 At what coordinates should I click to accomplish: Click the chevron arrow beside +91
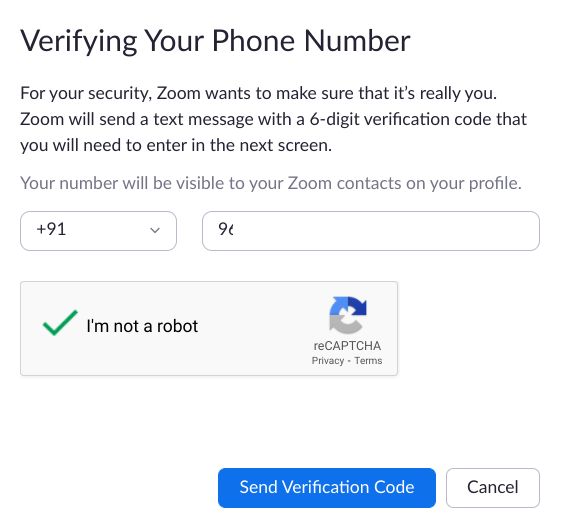coord(155,231)
